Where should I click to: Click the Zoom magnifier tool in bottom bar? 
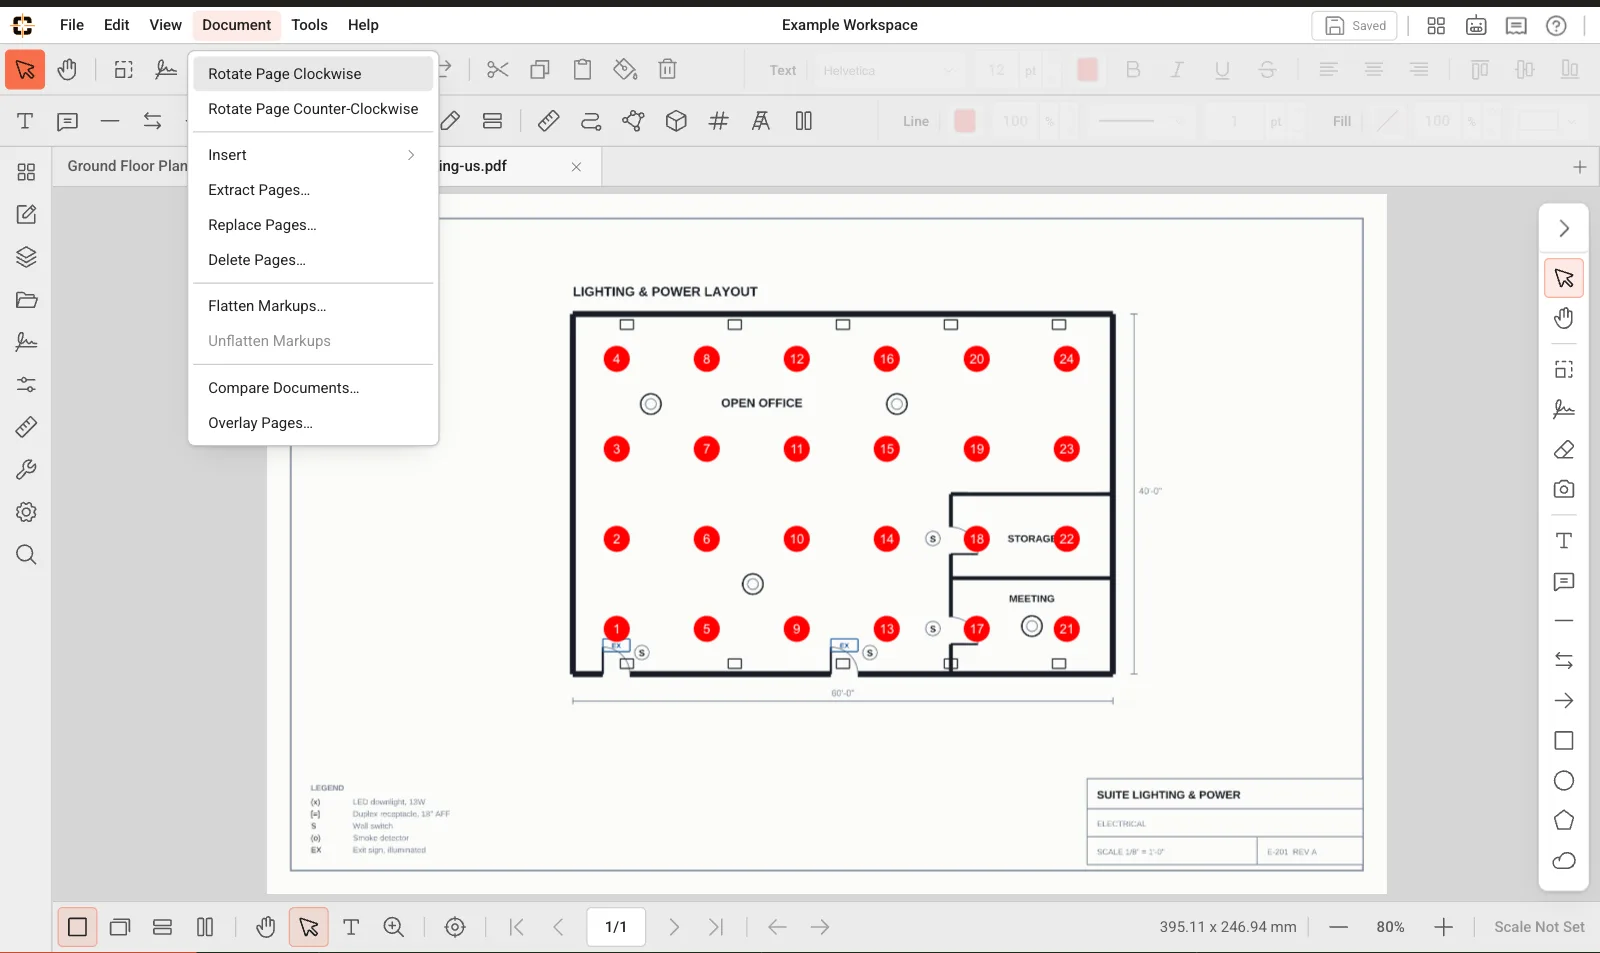tap(394, 927)
